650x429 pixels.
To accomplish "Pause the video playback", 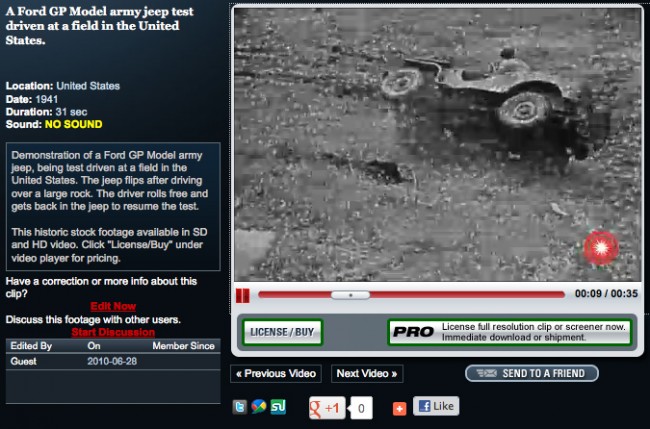I will [x=242, y=295].
